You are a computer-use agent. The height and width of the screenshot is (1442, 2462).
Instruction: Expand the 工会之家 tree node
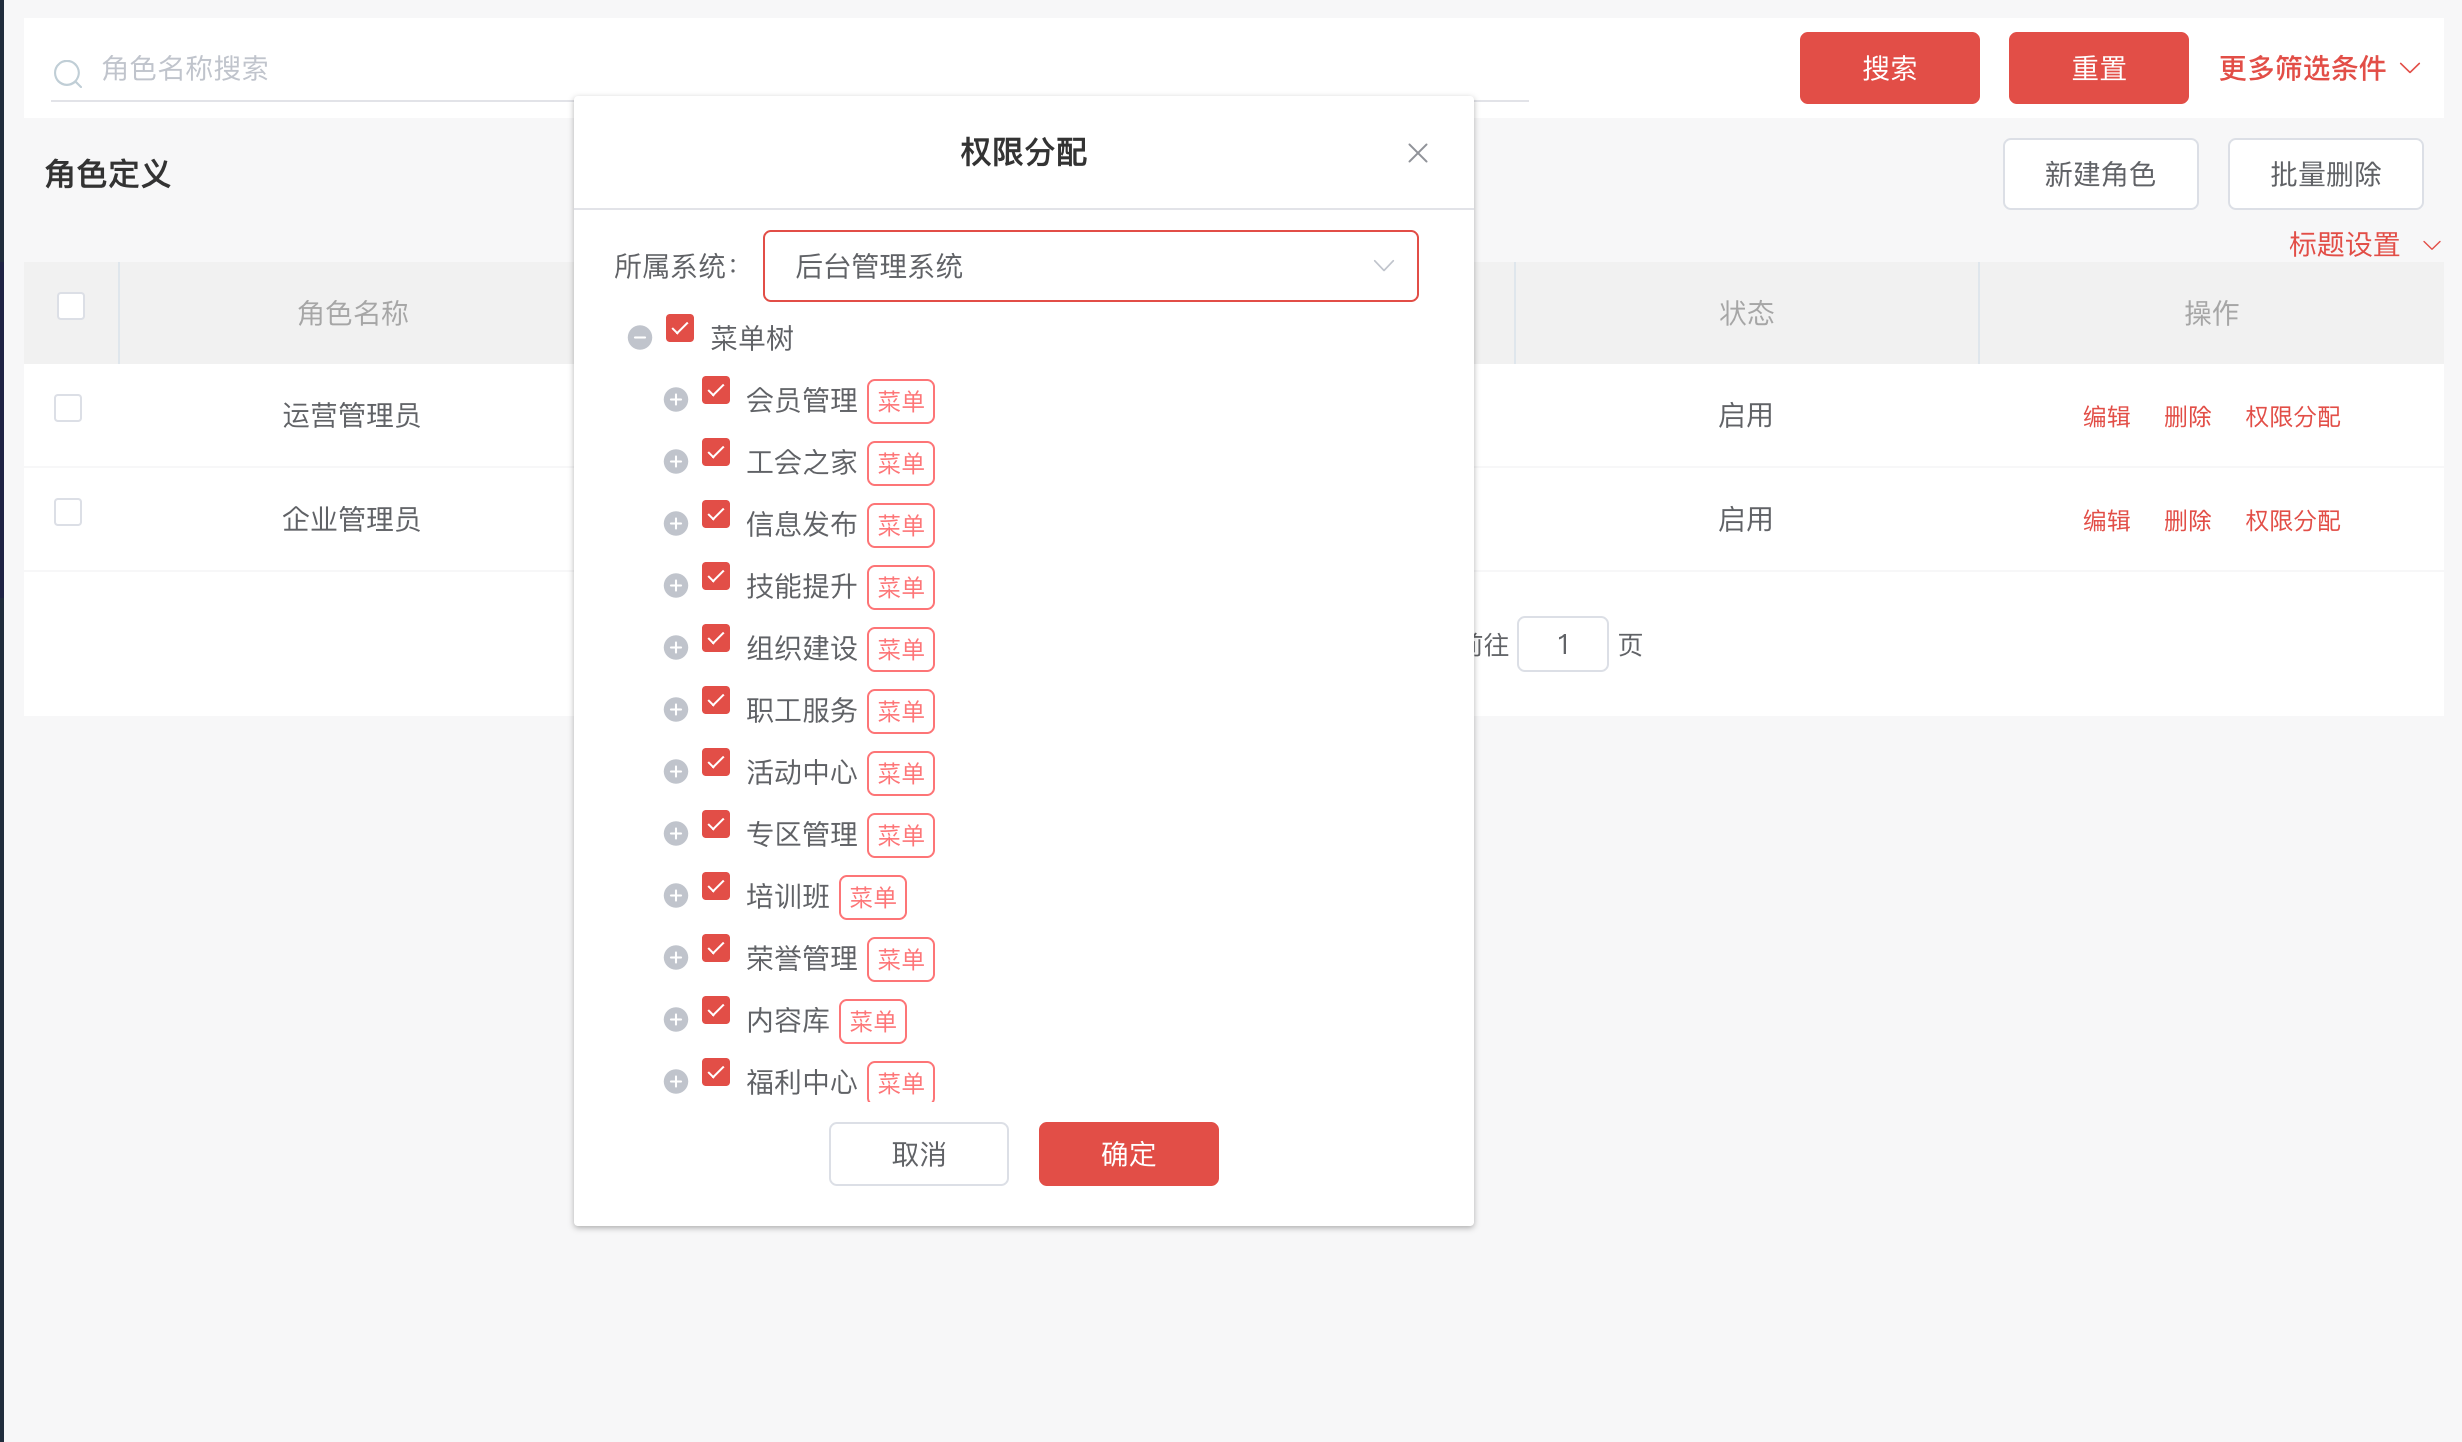point(676,462)
